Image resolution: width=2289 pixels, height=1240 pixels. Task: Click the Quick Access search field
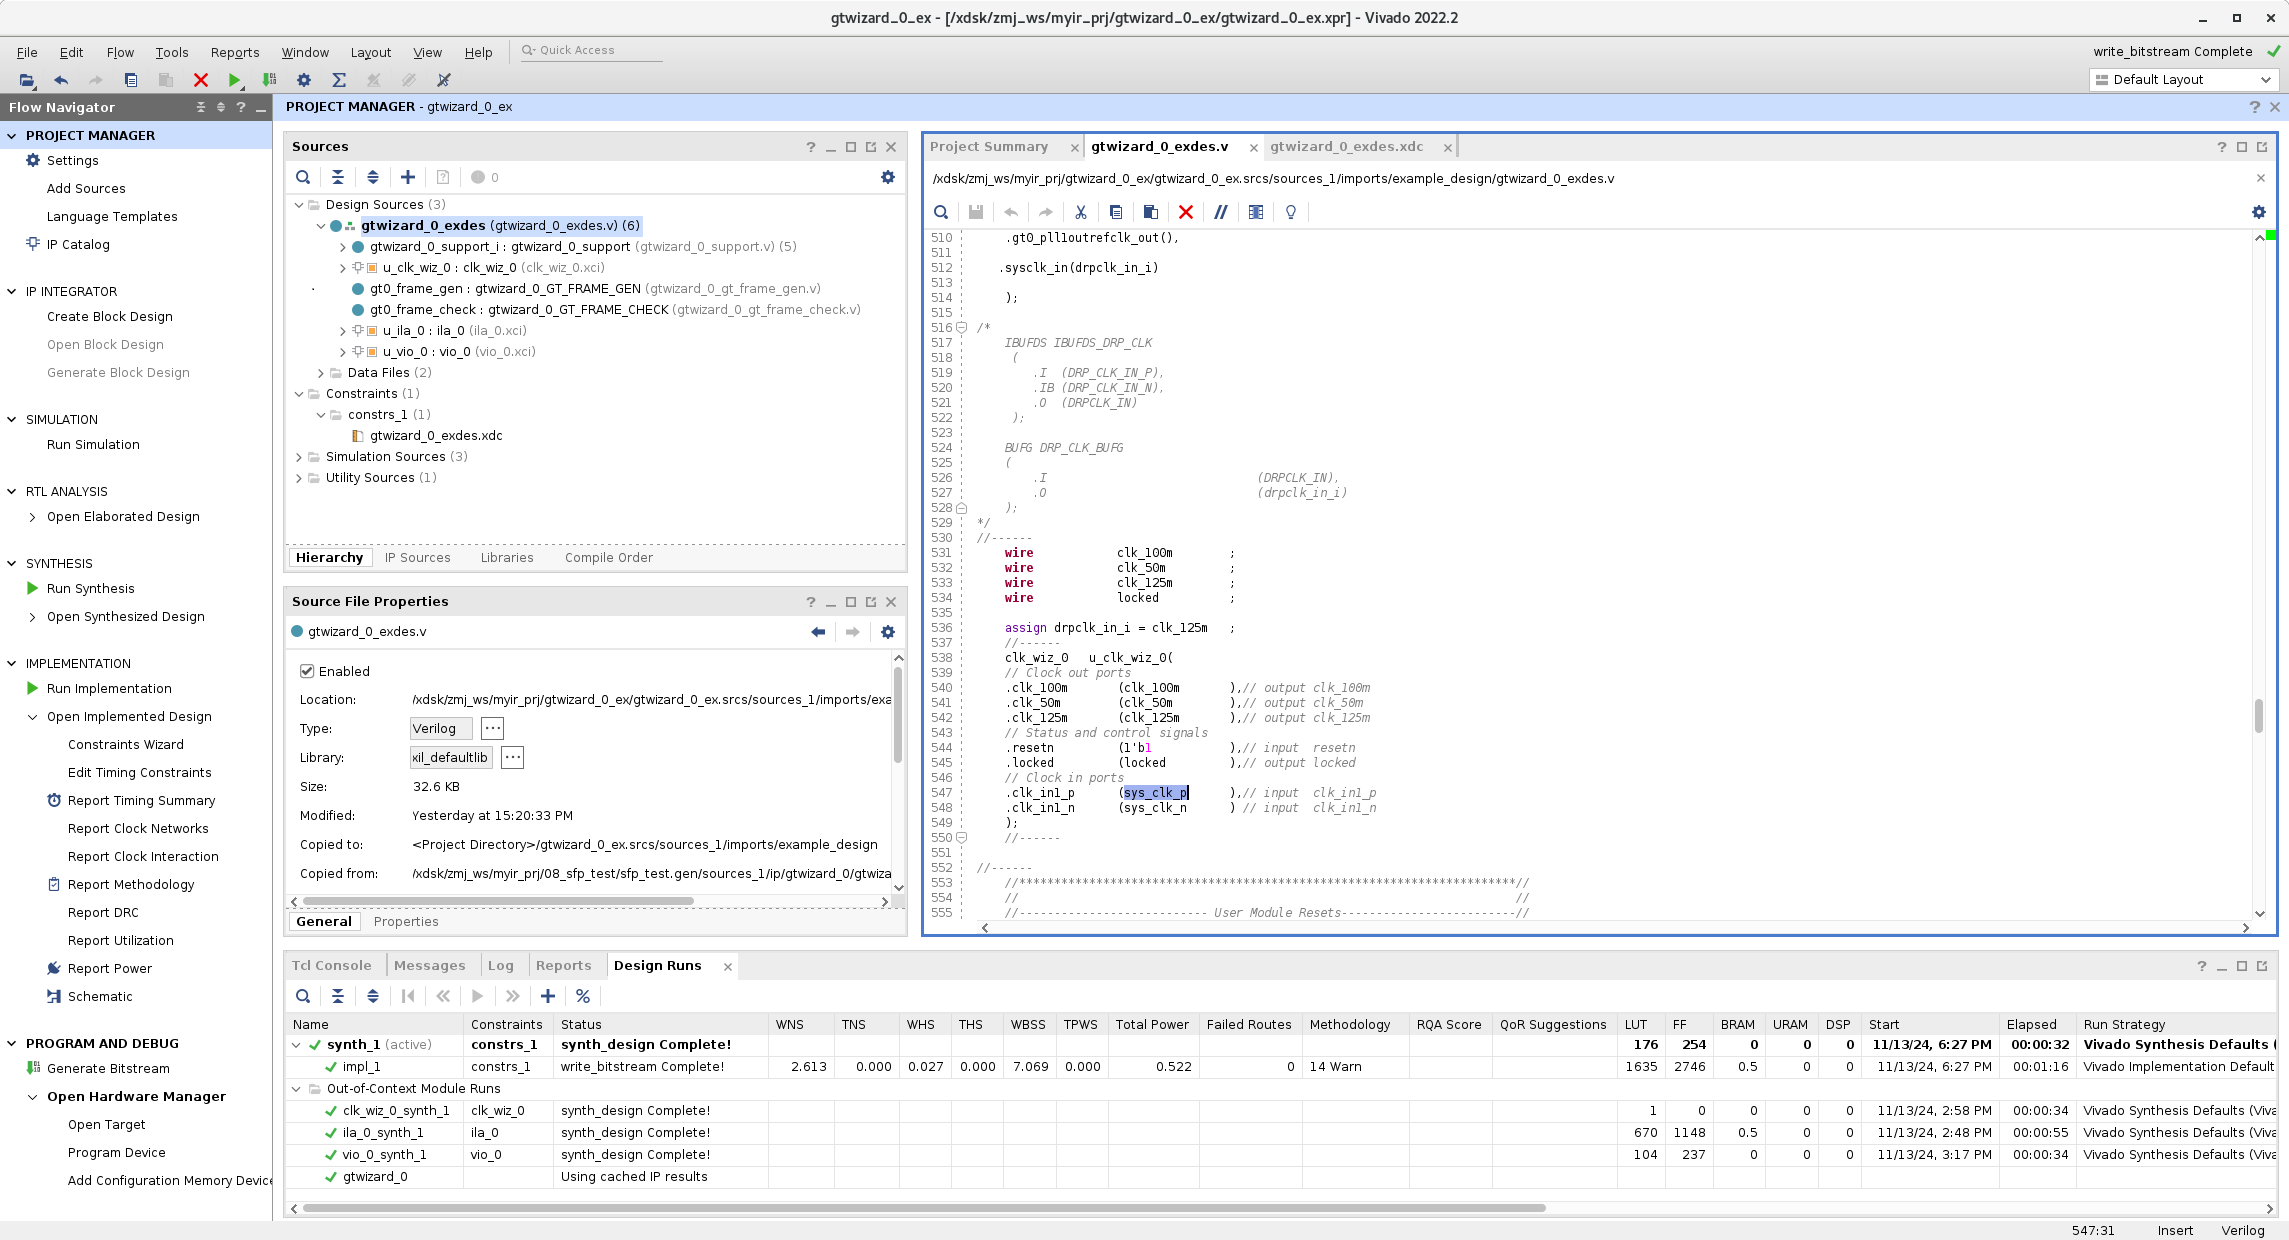(x=591, y=50)
